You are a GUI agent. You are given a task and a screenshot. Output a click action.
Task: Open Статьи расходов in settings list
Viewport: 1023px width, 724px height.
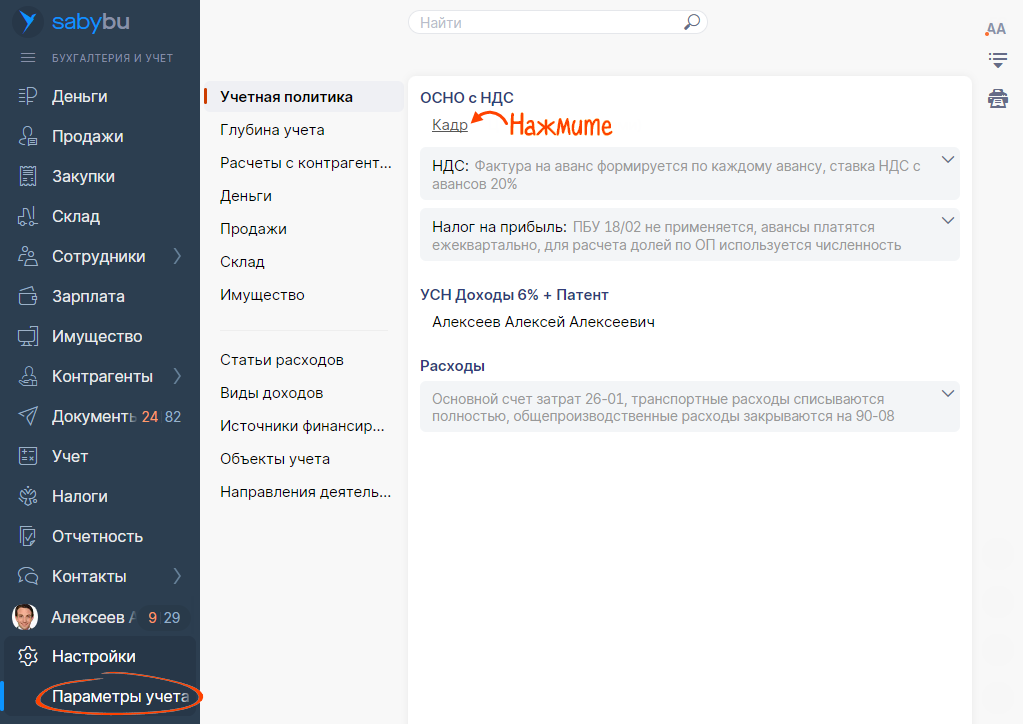click(281, 360)
